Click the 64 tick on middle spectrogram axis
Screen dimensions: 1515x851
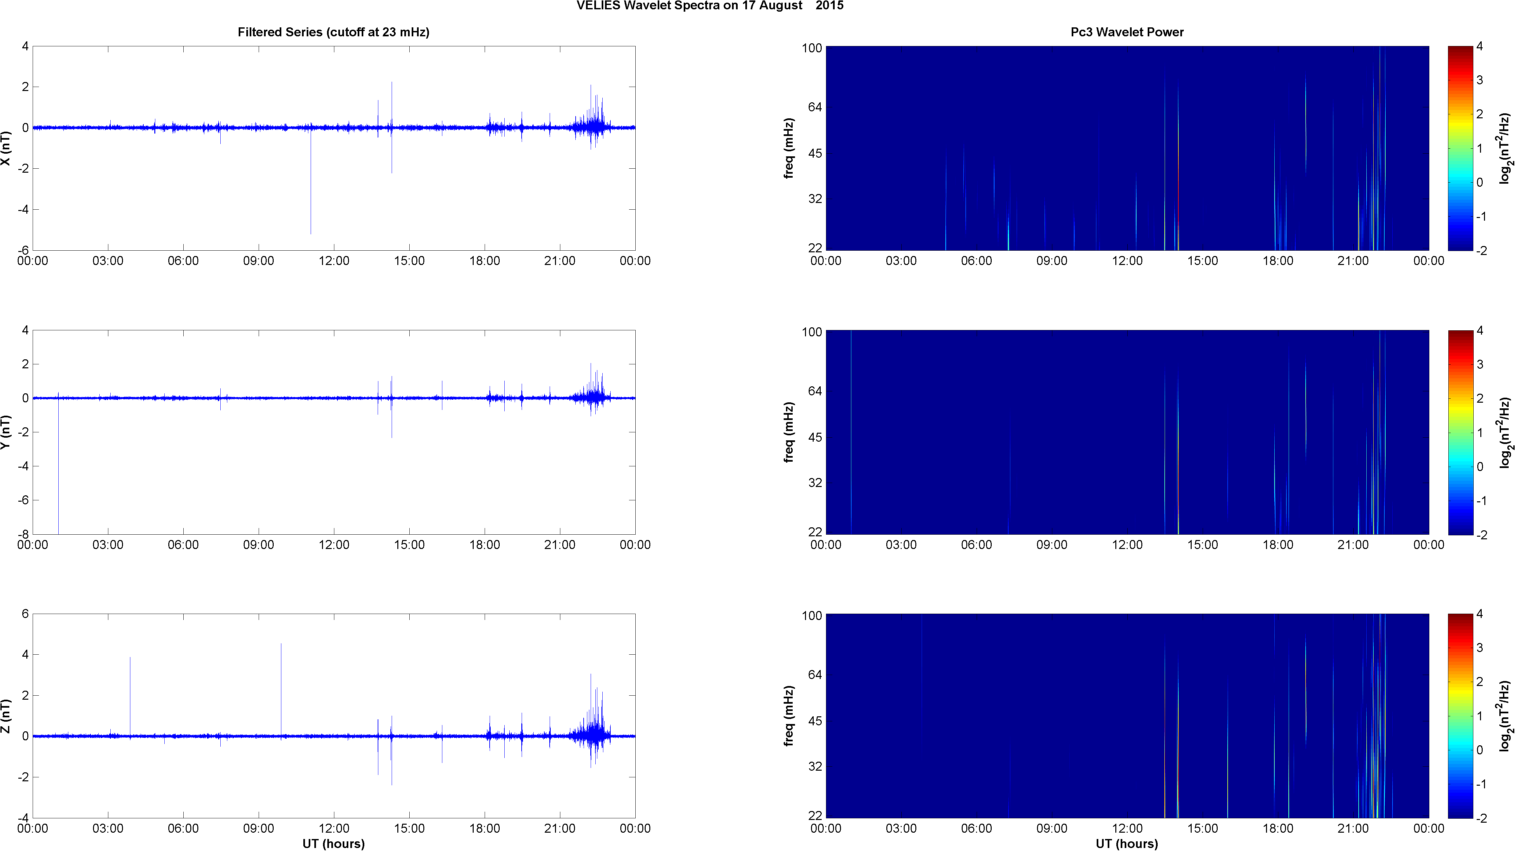point(814,391)
